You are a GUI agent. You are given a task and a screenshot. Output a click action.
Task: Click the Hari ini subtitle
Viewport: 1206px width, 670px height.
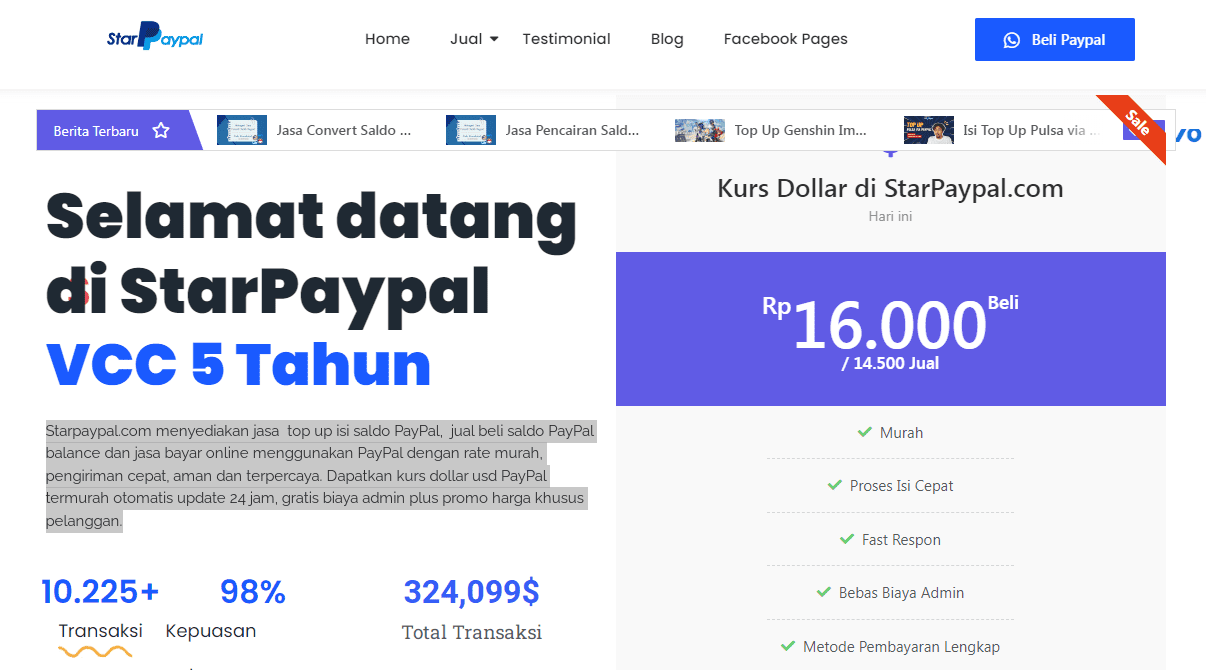click(890, 216)
